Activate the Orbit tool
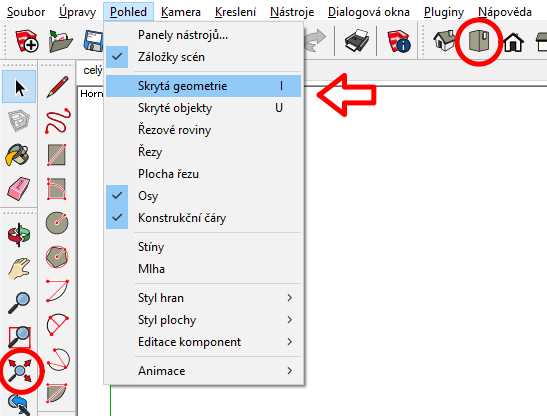547x416 pixels. pyautogui.click(x=19, y=234)
